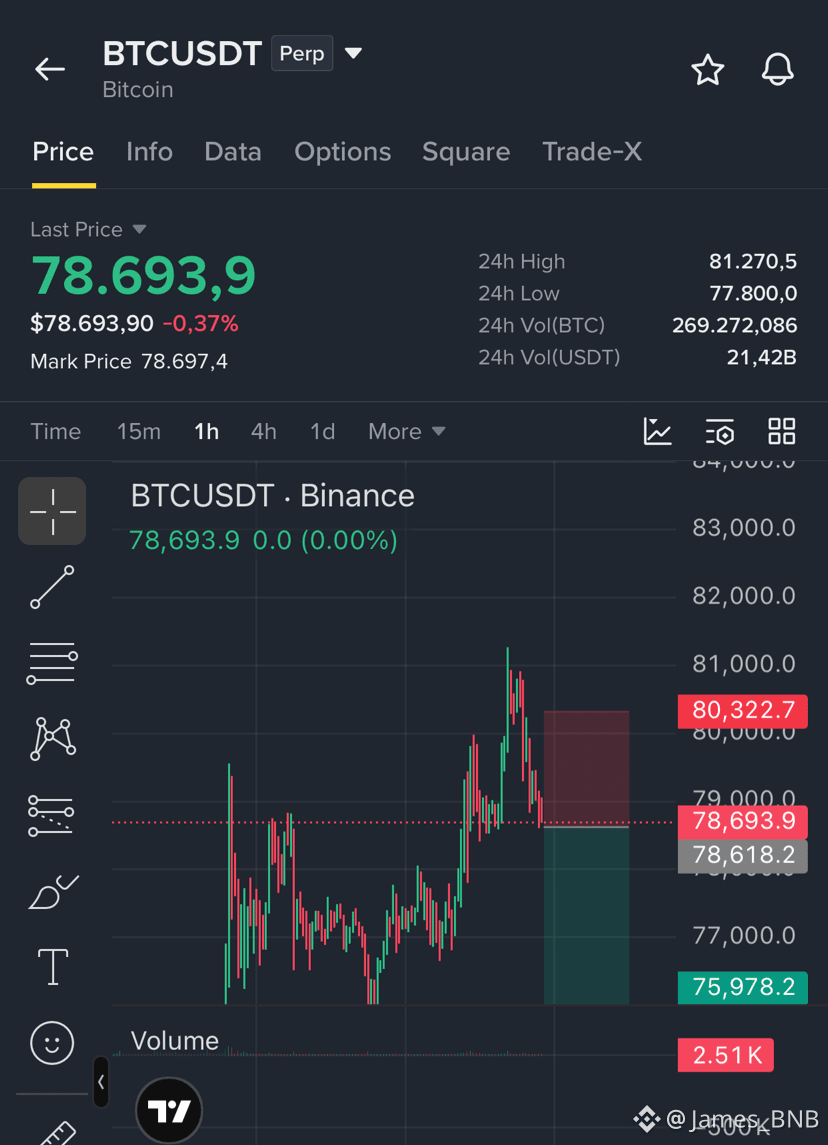Click the large 78.693,9 last price

tap(143, 276)
